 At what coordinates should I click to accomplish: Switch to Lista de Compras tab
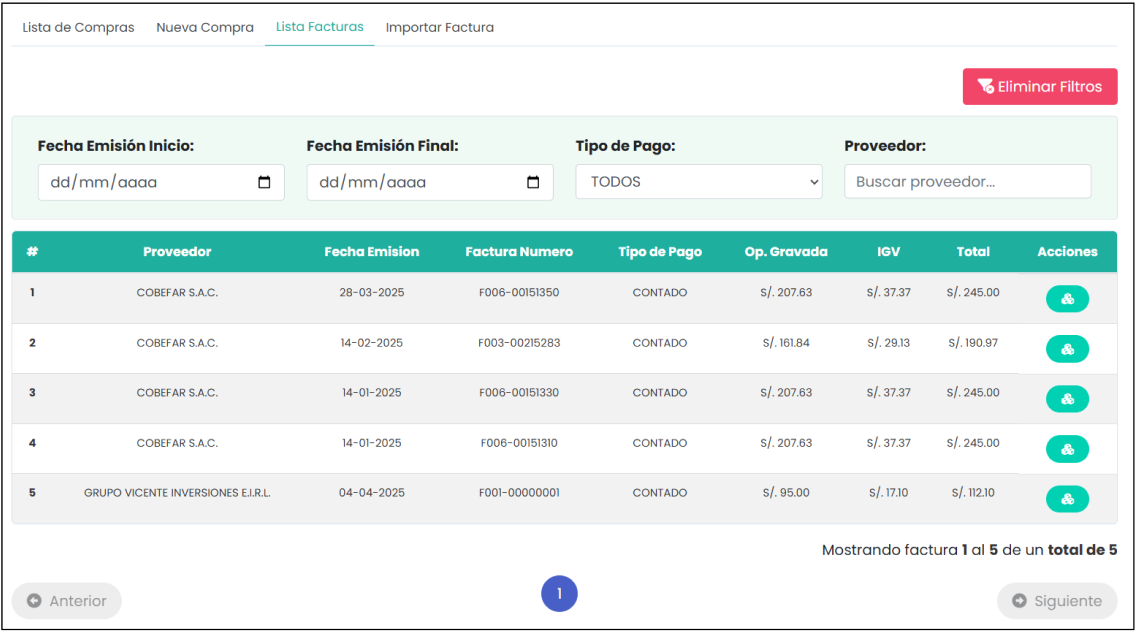pos(78,28)
